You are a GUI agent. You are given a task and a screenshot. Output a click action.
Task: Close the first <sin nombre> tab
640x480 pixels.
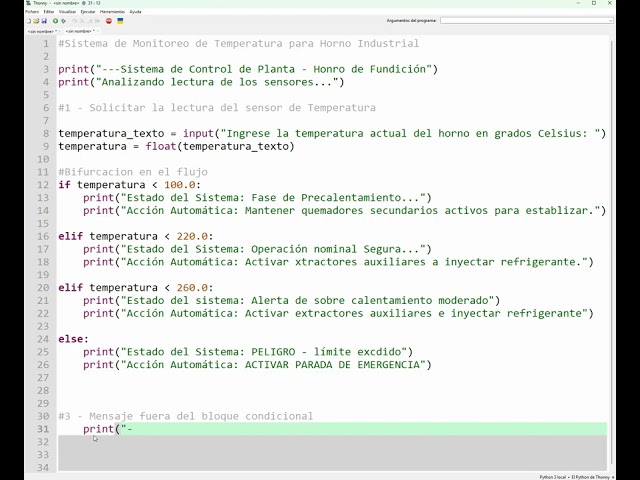pos(59,31)
